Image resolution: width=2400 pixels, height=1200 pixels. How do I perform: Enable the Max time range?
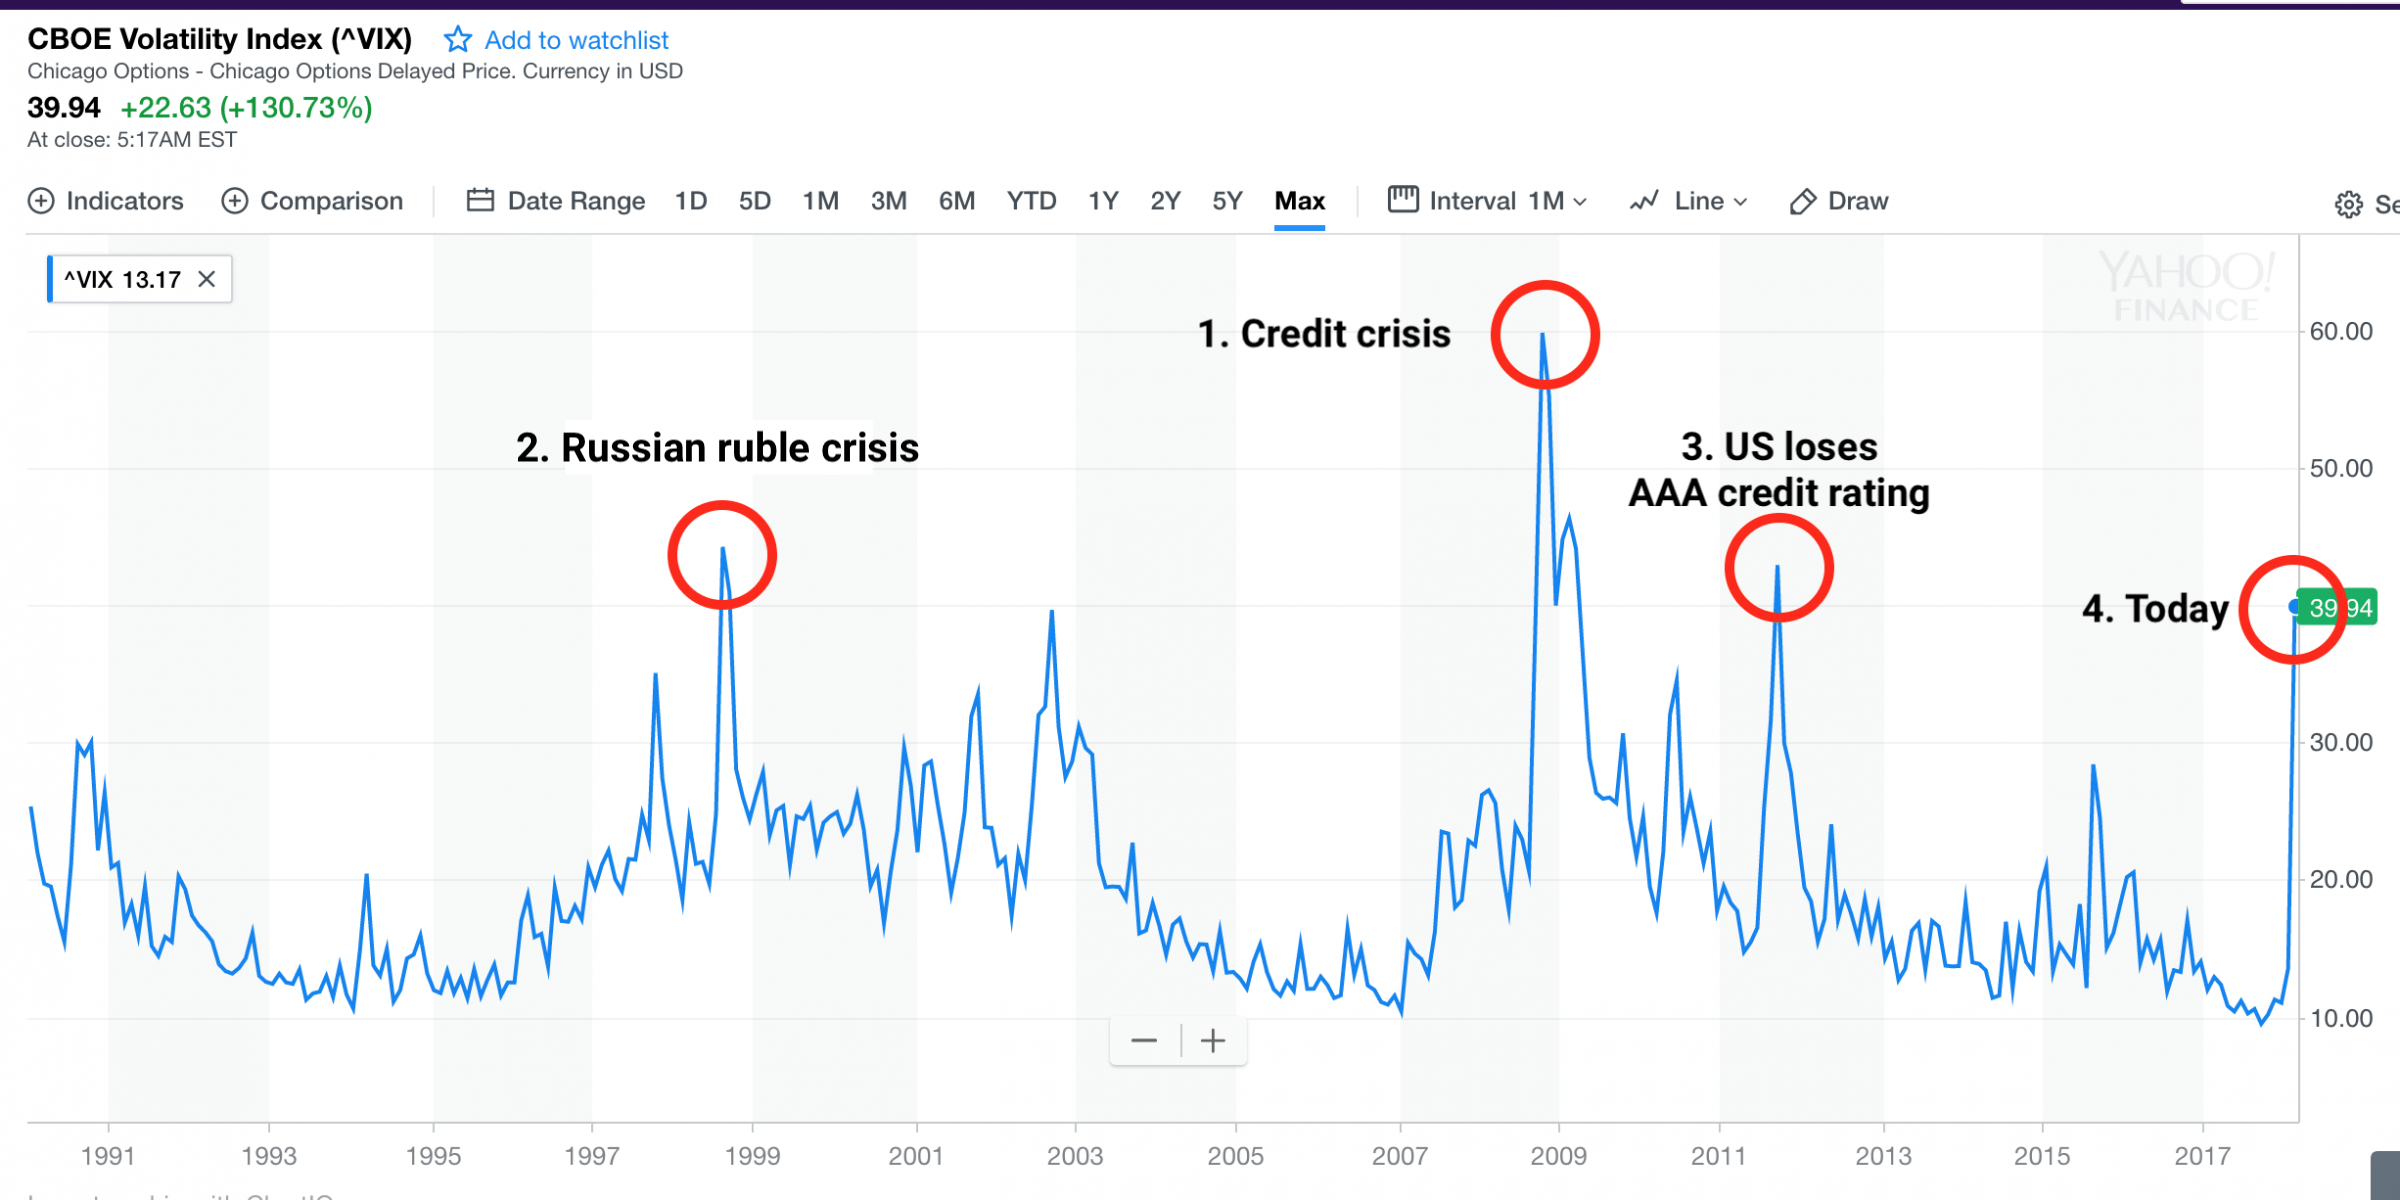[x=1299, y=200]
